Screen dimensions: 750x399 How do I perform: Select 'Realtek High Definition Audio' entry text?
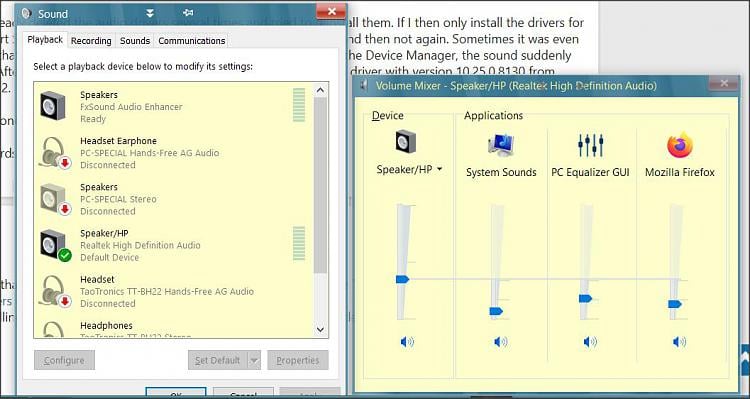(x=140, y=245)
